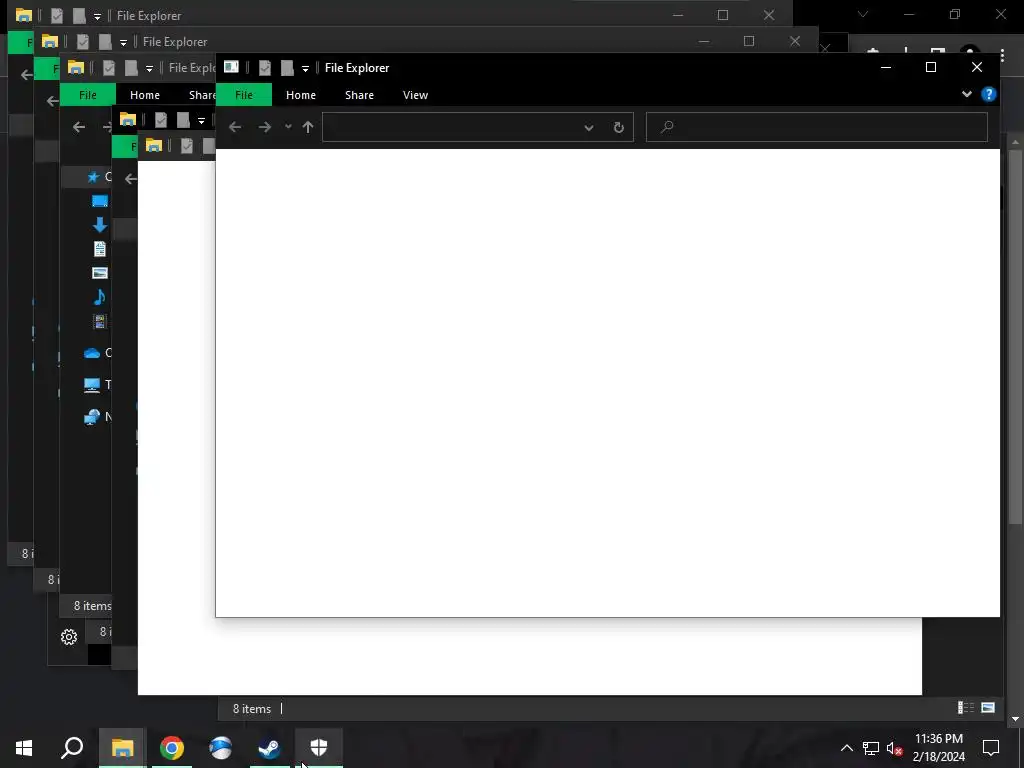Refresh the front File Explorer window
The image size is (1024, 768).
pos(618,127)
